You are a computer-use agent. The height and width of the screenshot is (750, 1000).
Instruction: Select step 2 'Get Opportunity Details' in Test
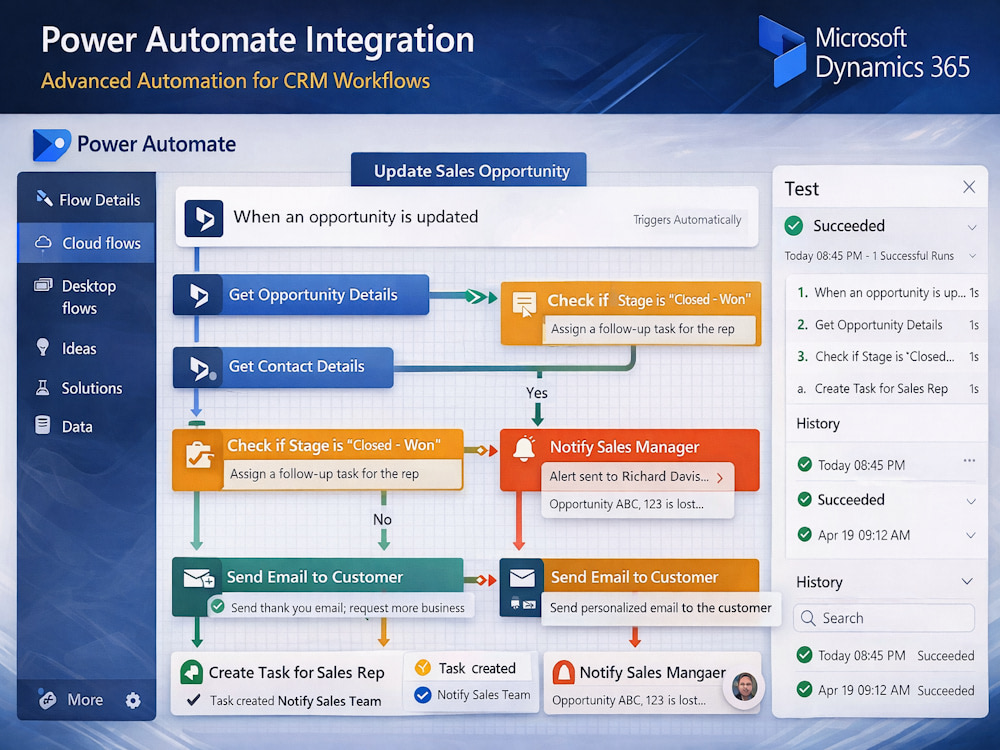tap(887, 325)
